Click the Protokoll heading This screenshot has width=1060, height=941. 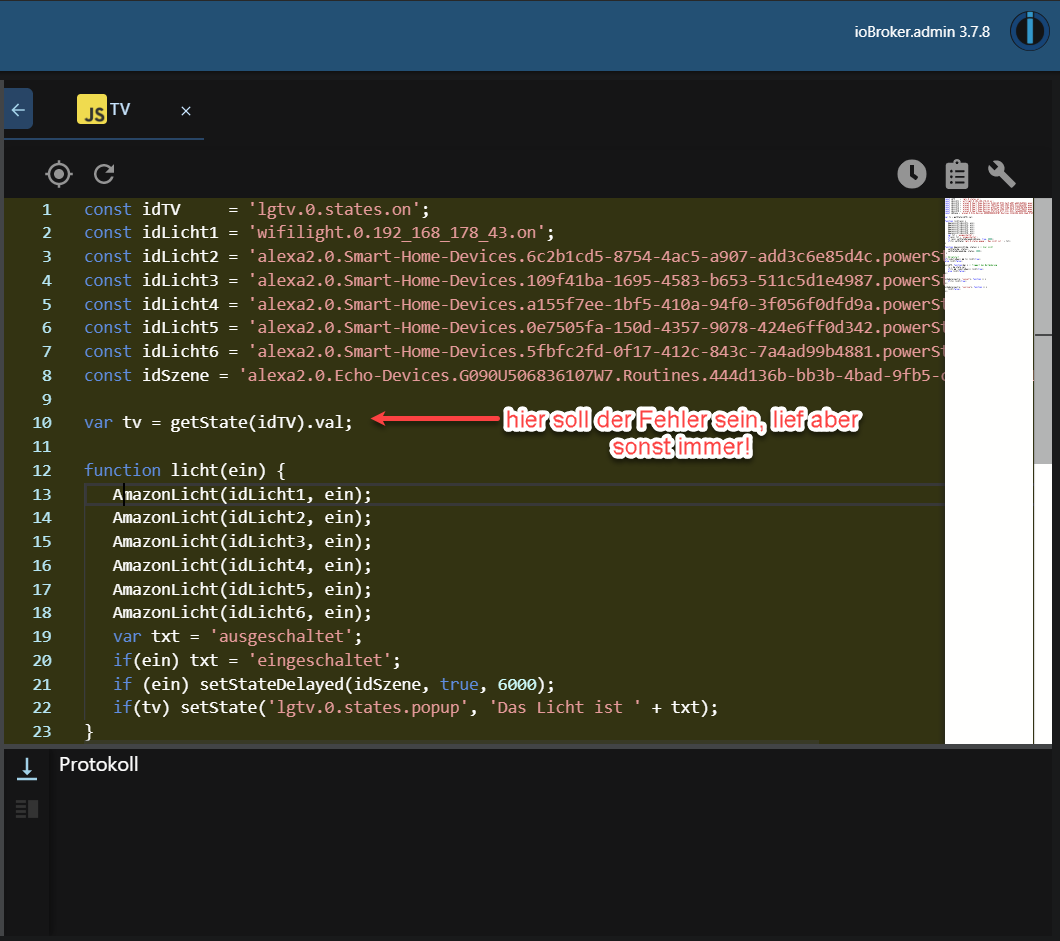click(99, 765)
